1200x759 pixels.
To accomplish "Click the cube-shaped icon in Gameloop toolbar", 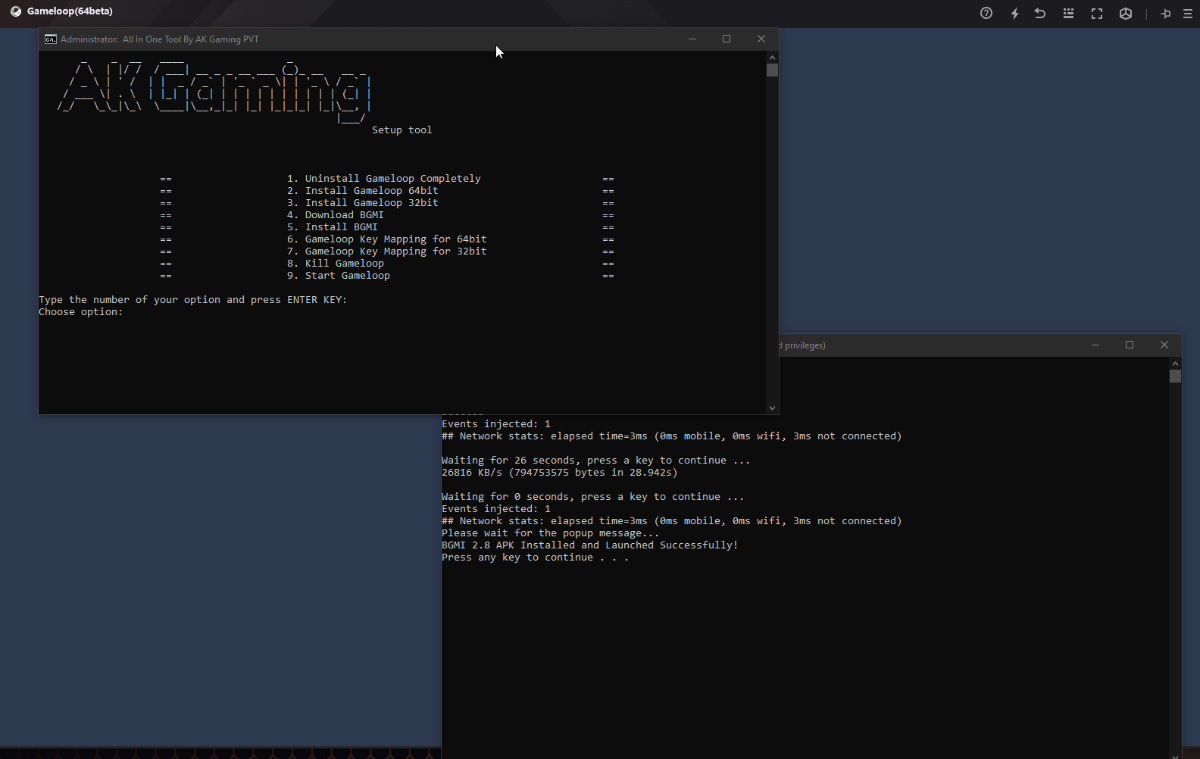I will pos(1125,13).
